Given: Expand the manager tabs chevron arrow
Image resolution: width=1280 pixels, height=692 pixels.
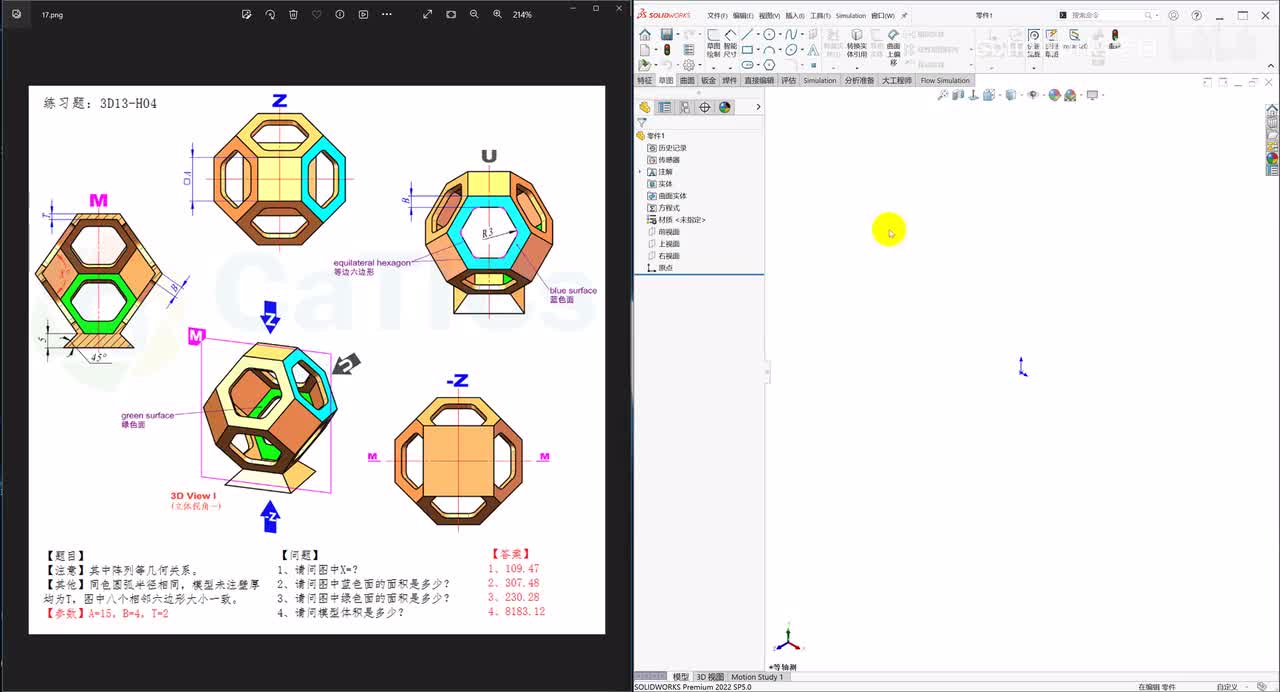Looking at the screenshot, I should click(x=758, y=107).
